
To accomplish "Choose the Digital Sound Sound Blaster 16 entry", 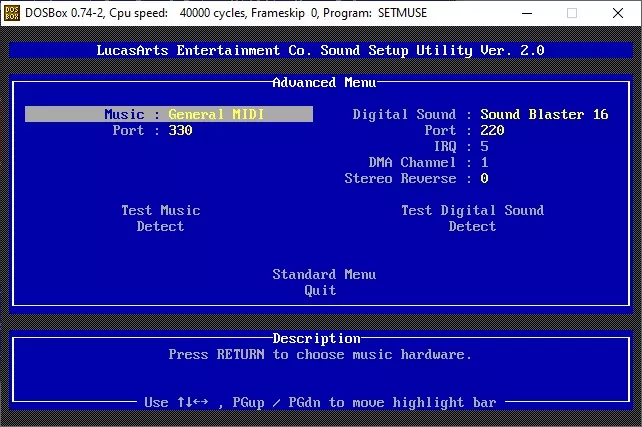I will tap(481, 114).
